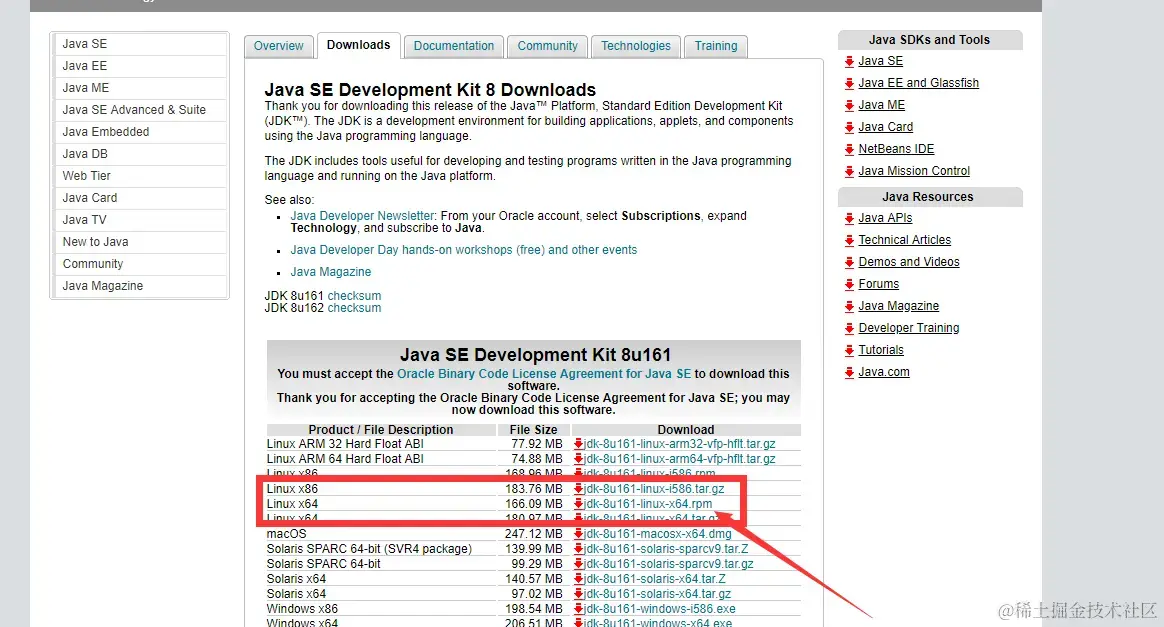Download jdk-8u161-macosx-x64.dmg file link
The height and width of the screenshot is (627, 1164).
click(x=658, y=534)
